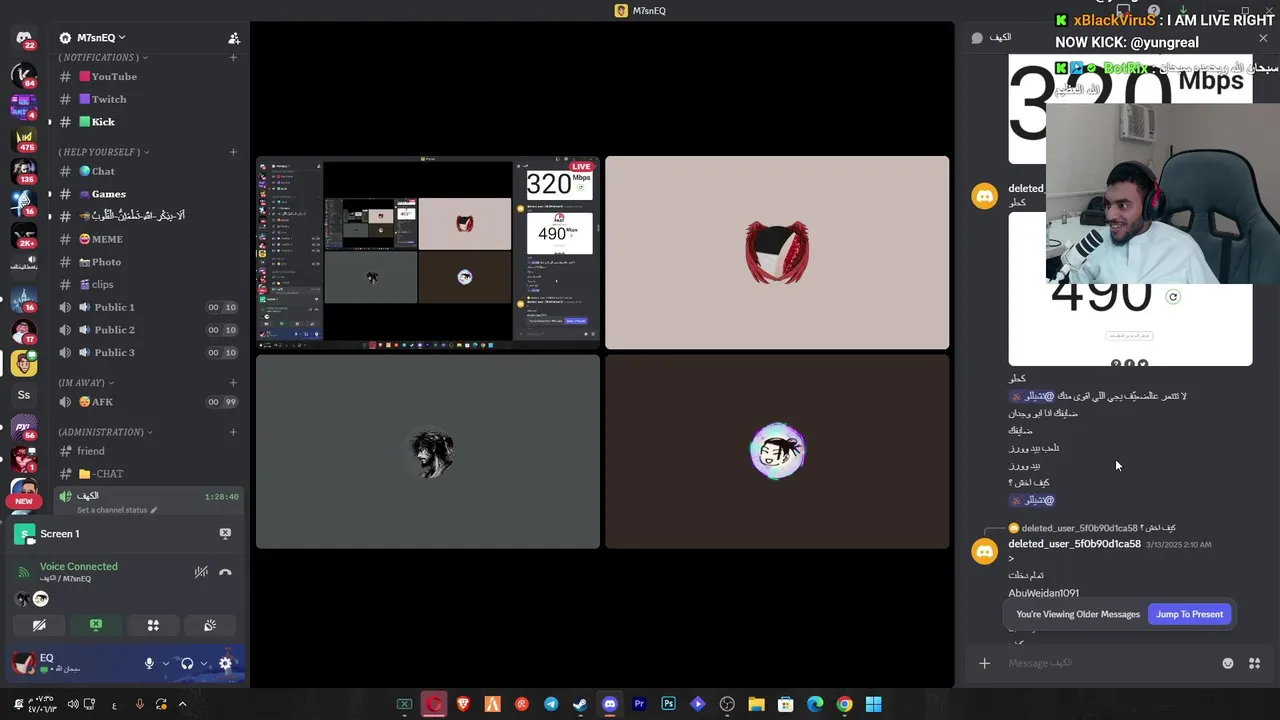Image resolution: width=1280 pixels, height=720 pixels.
Task: Join the AFK voice channel
Action: 146,402
